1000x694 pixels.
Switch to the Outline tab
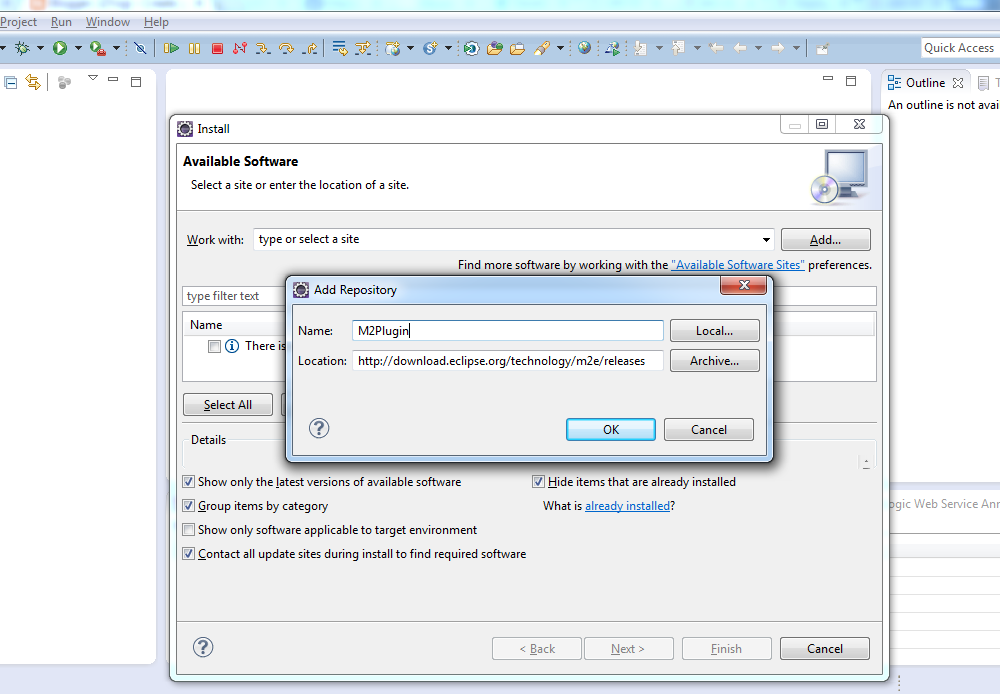925,82
